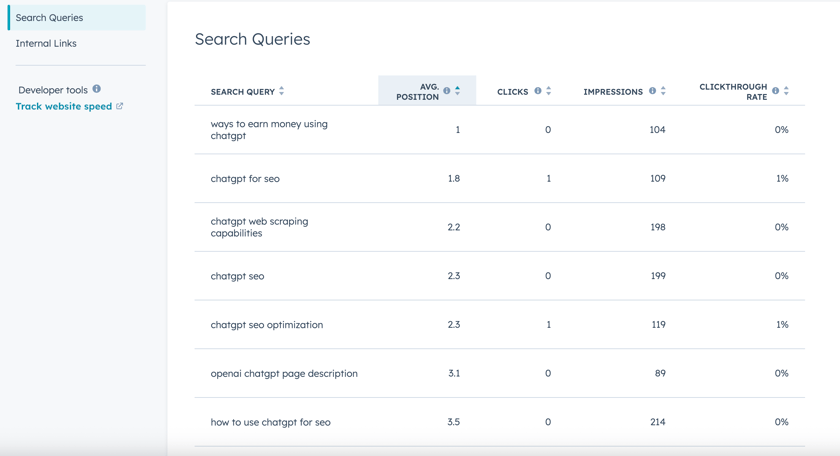Click the external link icon beside Track website speed
Screen dimensions: 840x456
tap(119, 106)
